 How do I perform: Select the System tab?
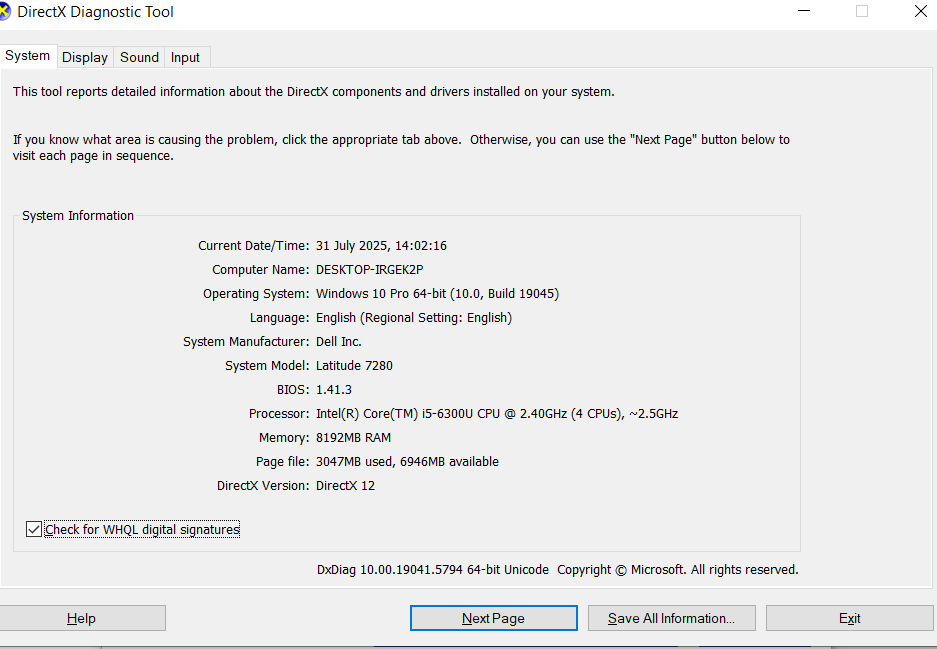[28, 56]
